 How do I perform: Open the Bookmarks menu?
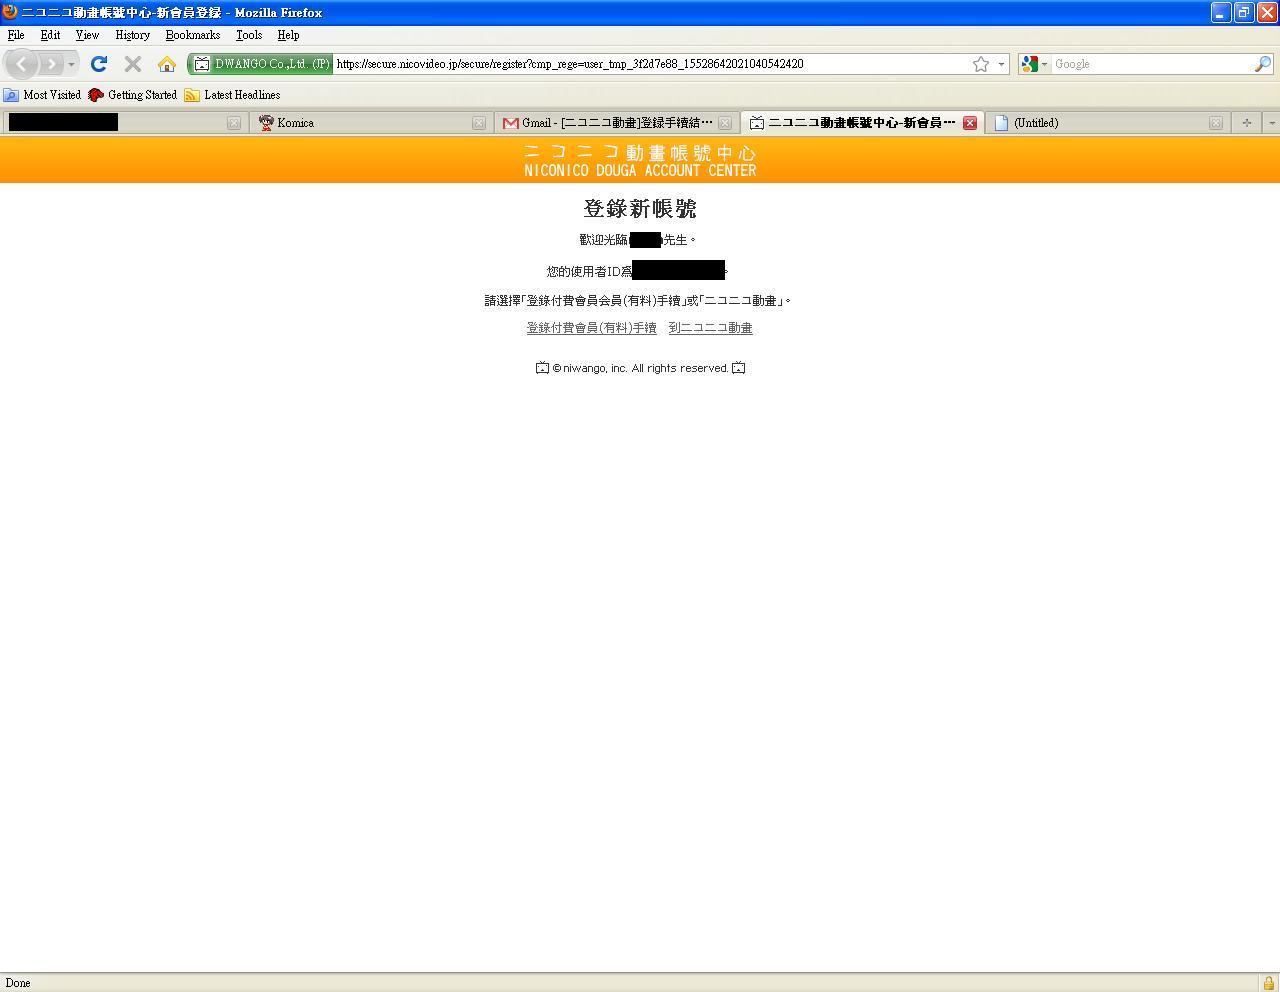(192, 35)
